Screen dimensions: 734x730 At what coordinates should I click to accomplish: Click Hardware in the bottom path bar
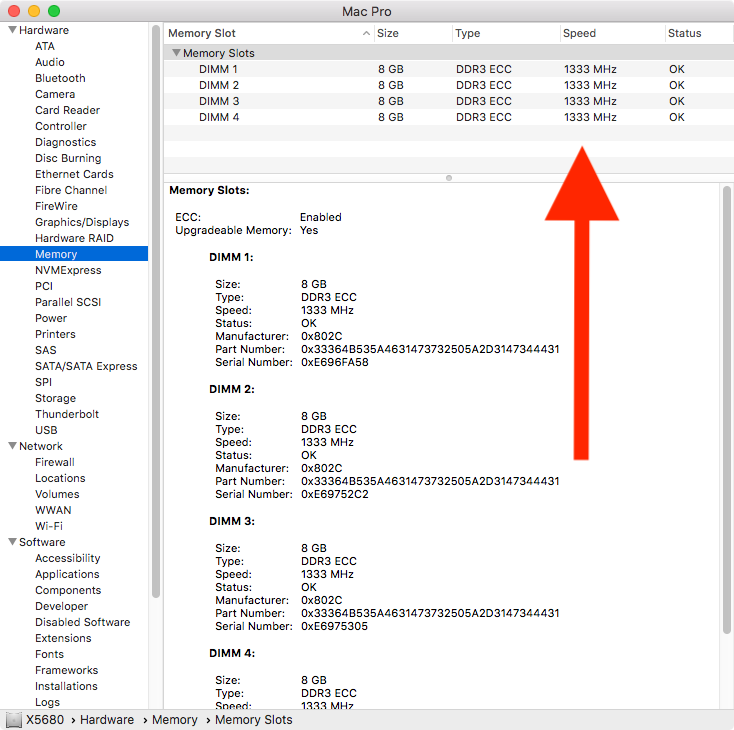click(x=107, y=720)
